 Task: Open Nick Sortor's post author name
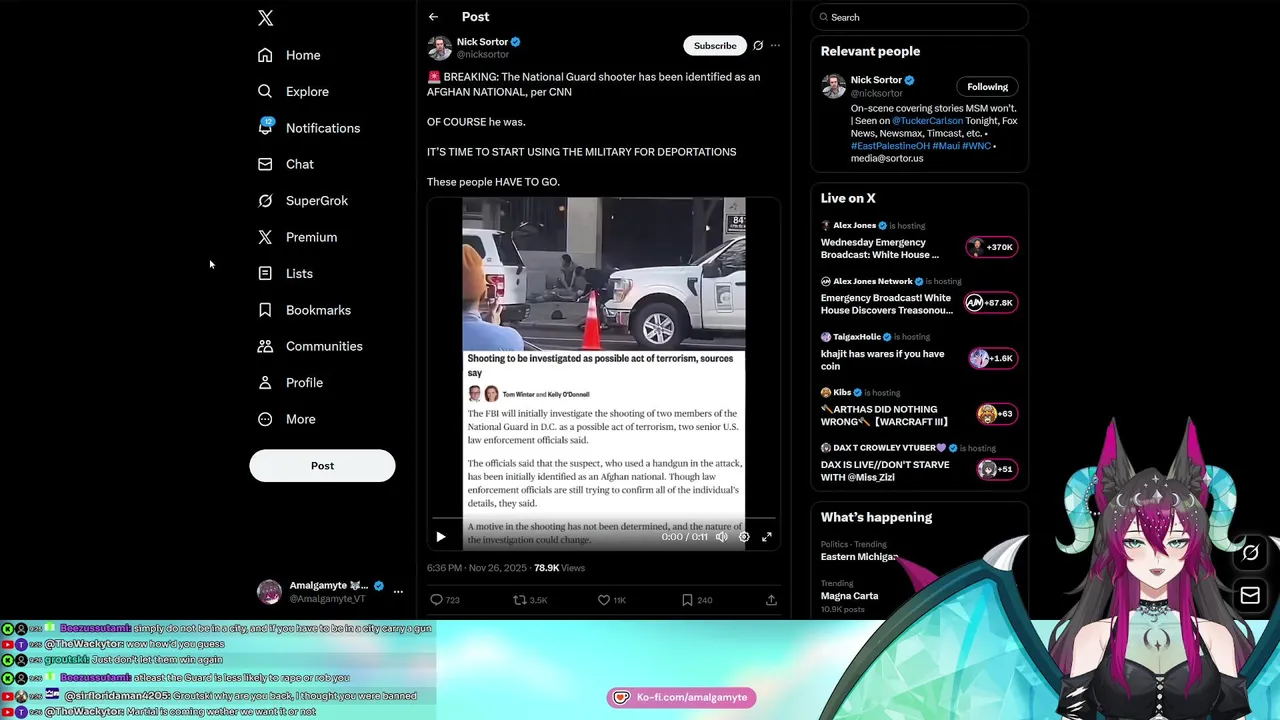coord(482,42)
